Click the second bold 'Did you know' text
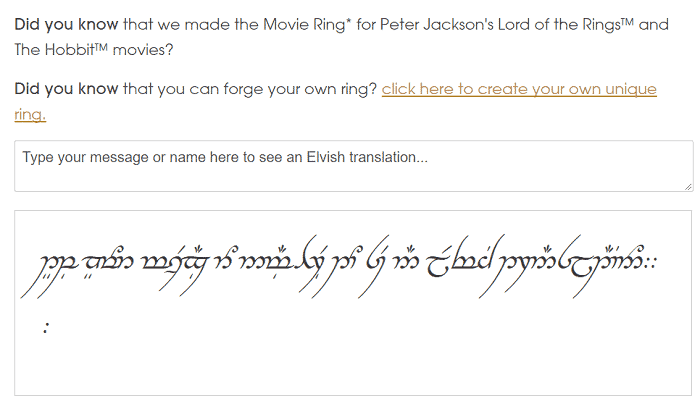The height and width of the screenshot is (409, 700). [x=66, y=89]
